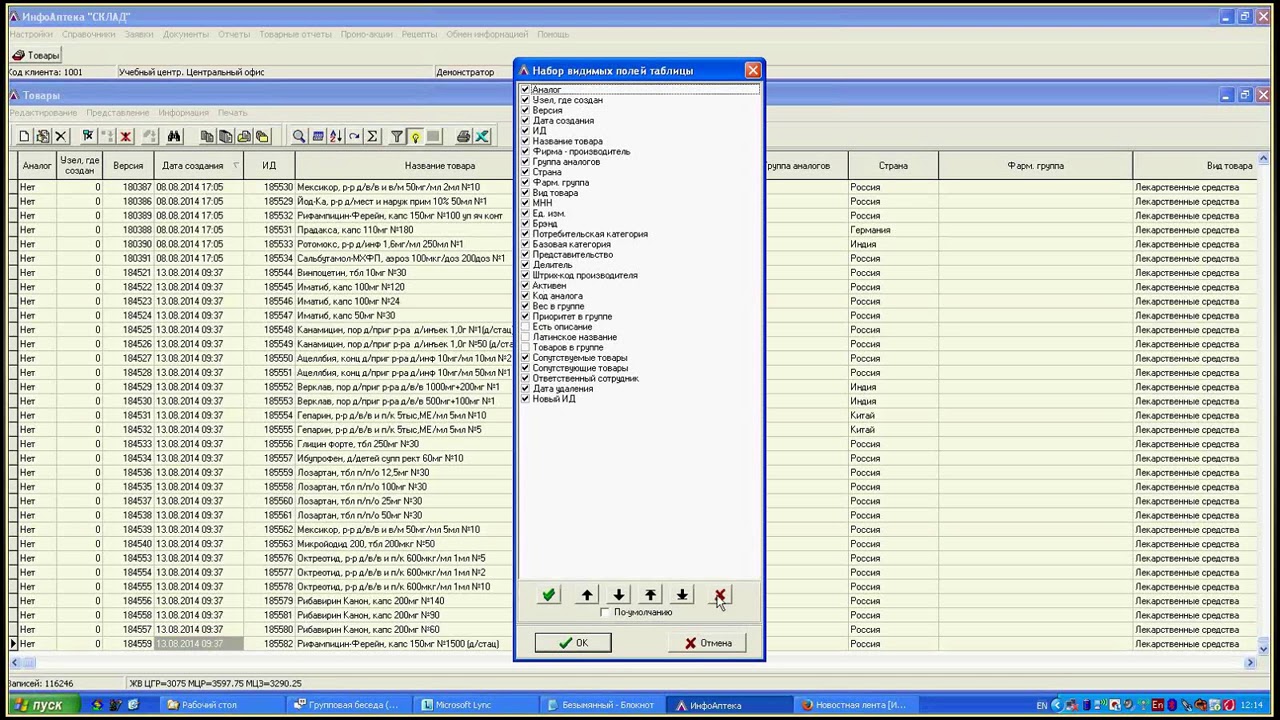The image size is (1280, 720).
Task: Enable the Есть описание checkbox
Action: coord(525,327)
